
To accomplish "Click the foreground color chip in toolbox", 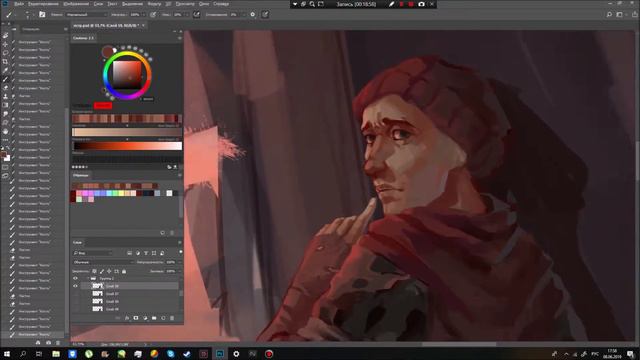I will coord(4,154).
